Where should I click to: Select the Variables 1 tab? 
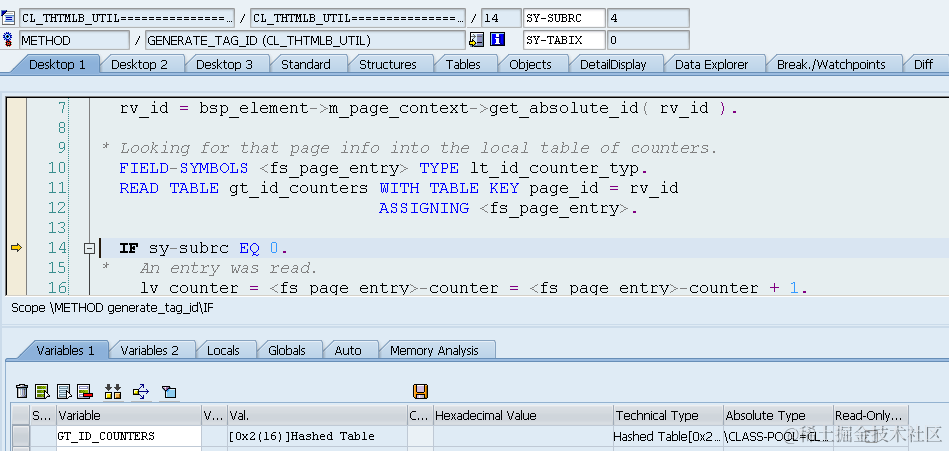(65, 350)
